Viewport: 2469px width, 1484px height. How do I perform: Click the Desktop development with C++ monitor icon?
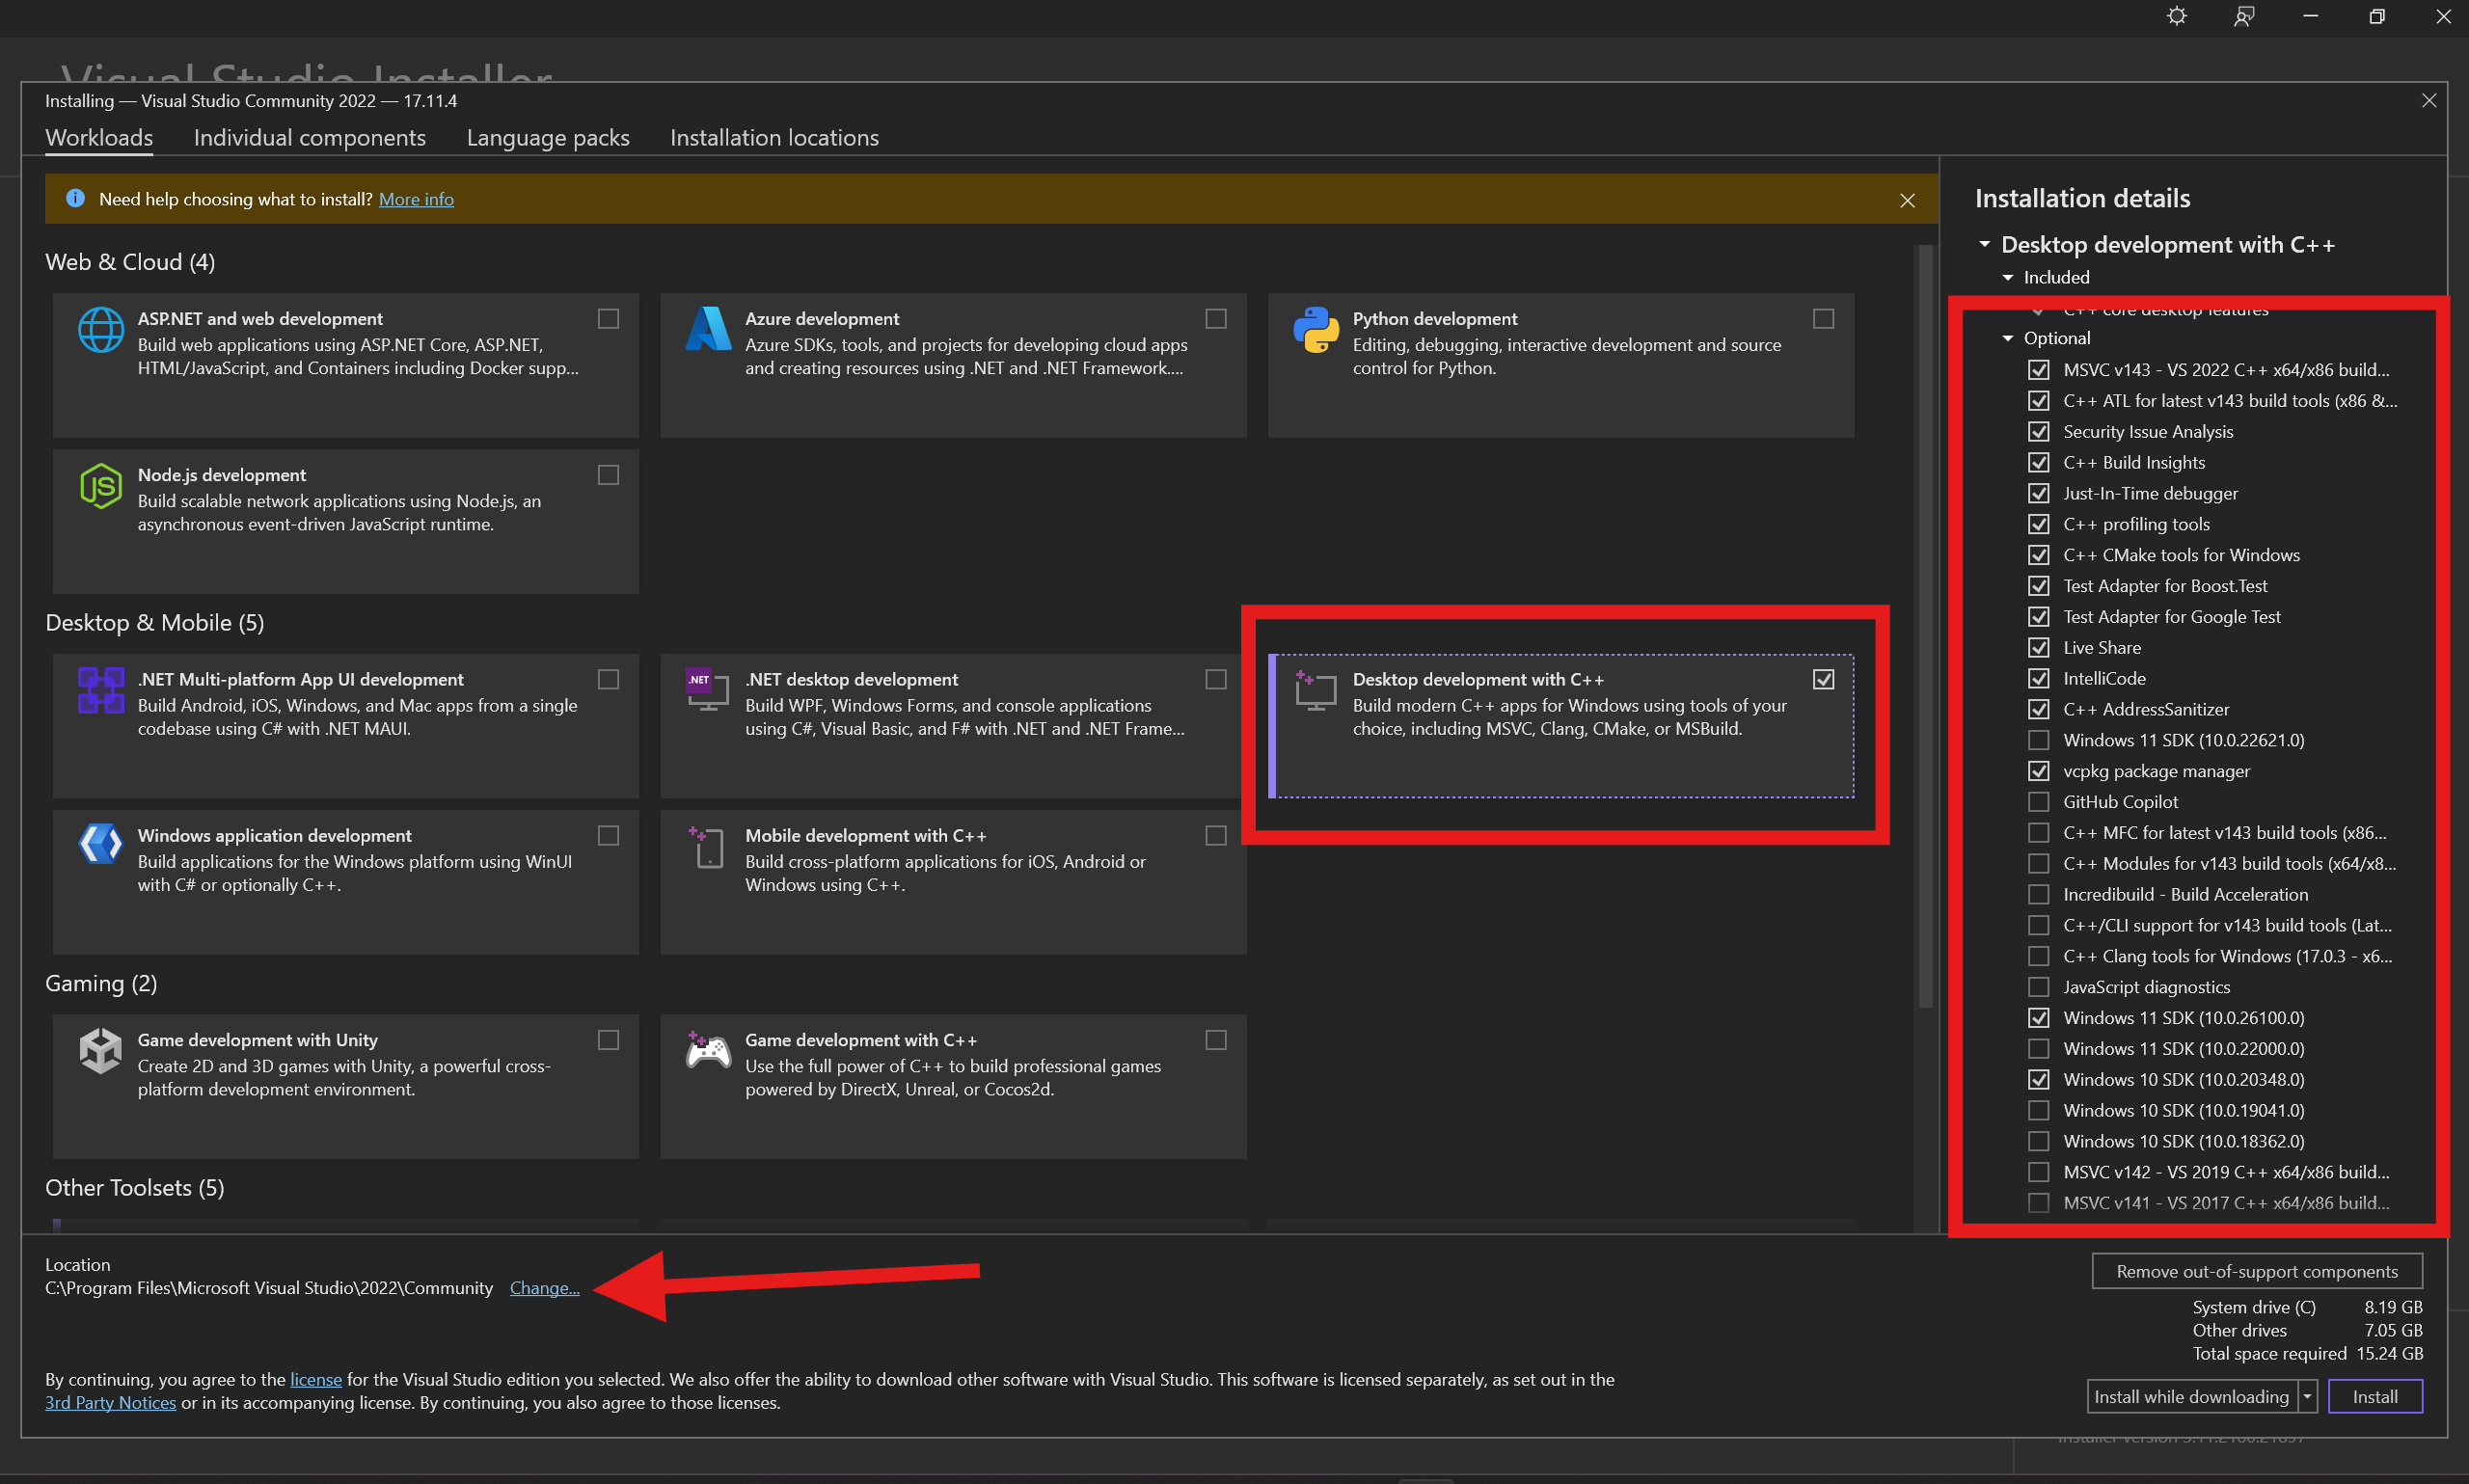point(1316,690)
